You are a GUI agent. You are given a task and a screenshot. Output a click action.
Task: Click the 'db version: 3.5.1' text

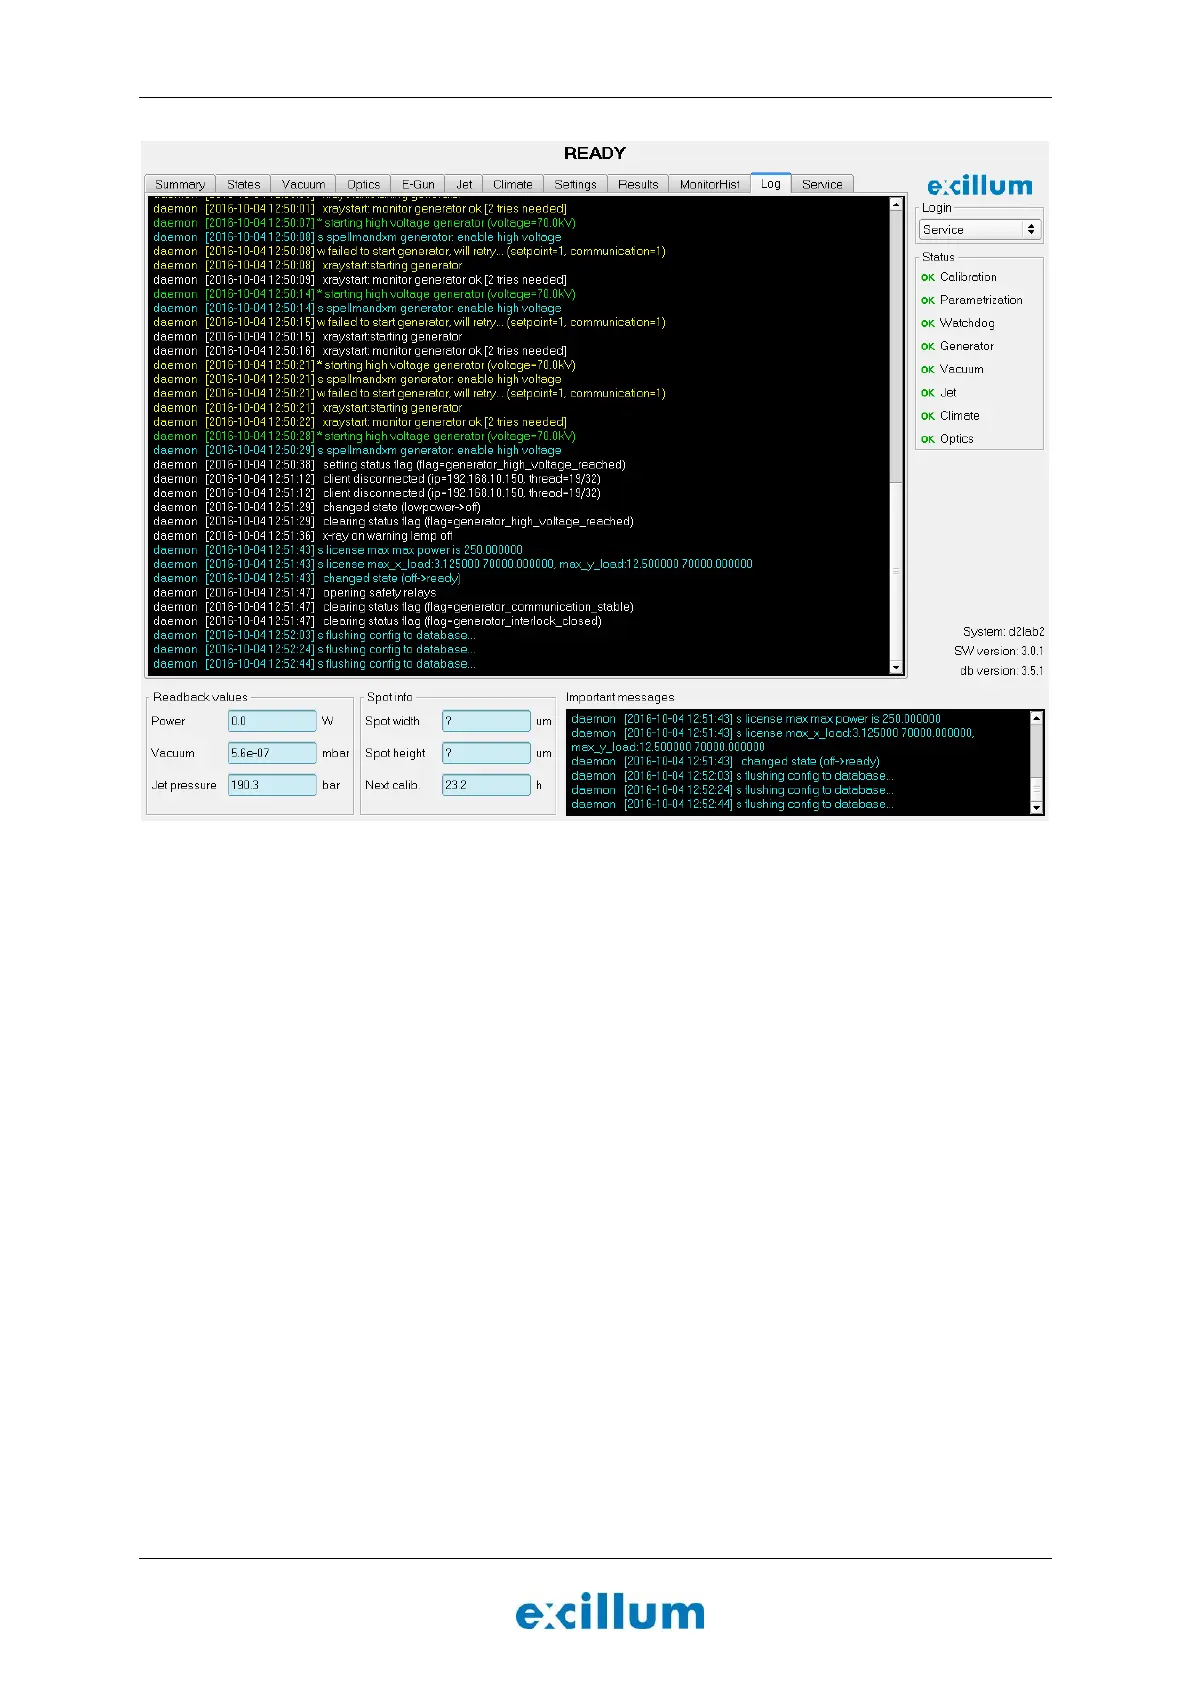pos(1002,671)
